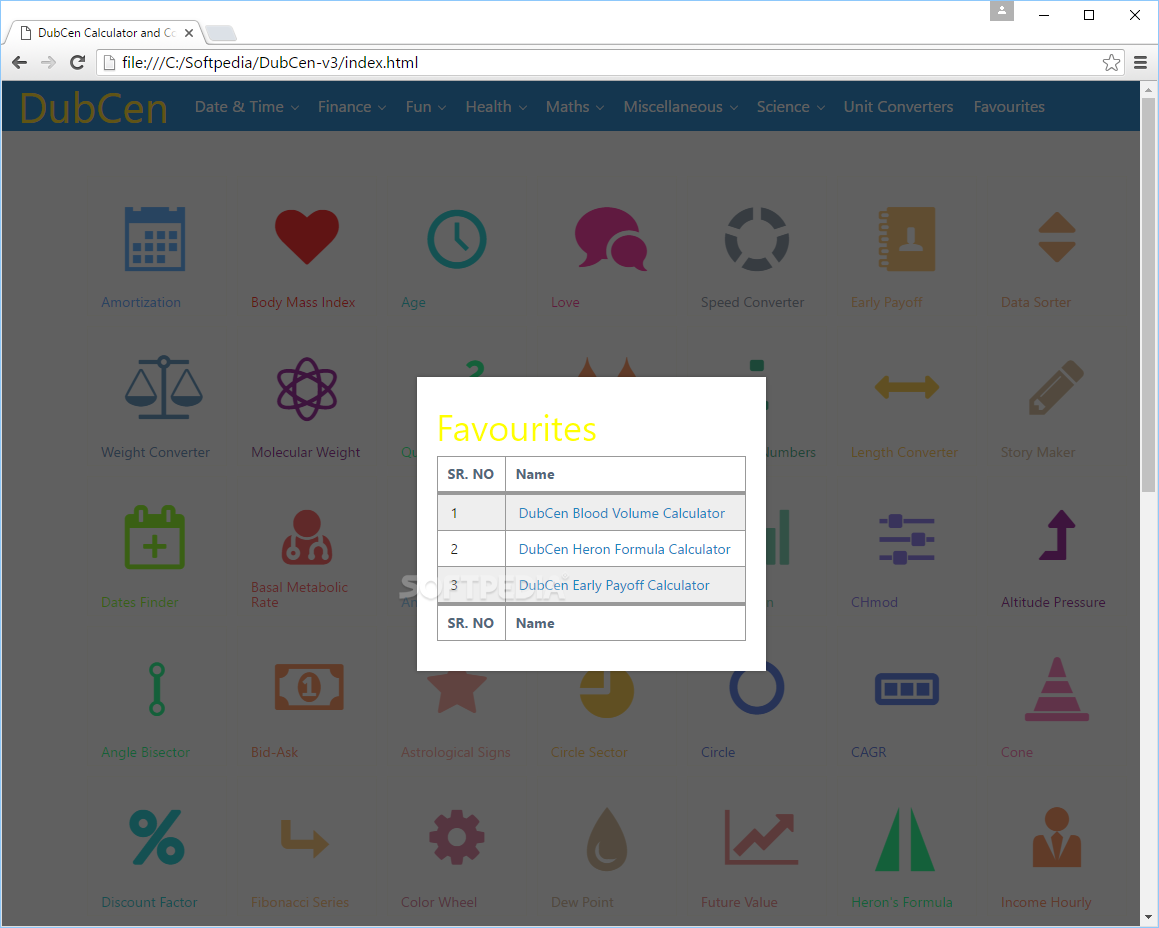Open DubCen Early Payoff Calculator link
Viewport: 1159px width, 928px height.
[x=614, y=585]
